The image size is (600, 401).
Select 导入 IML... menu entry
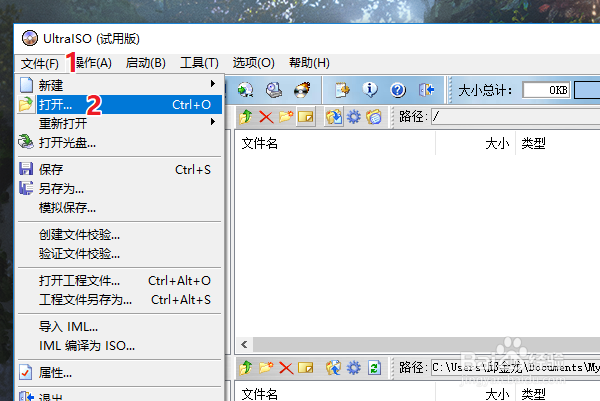pos(119,326)
